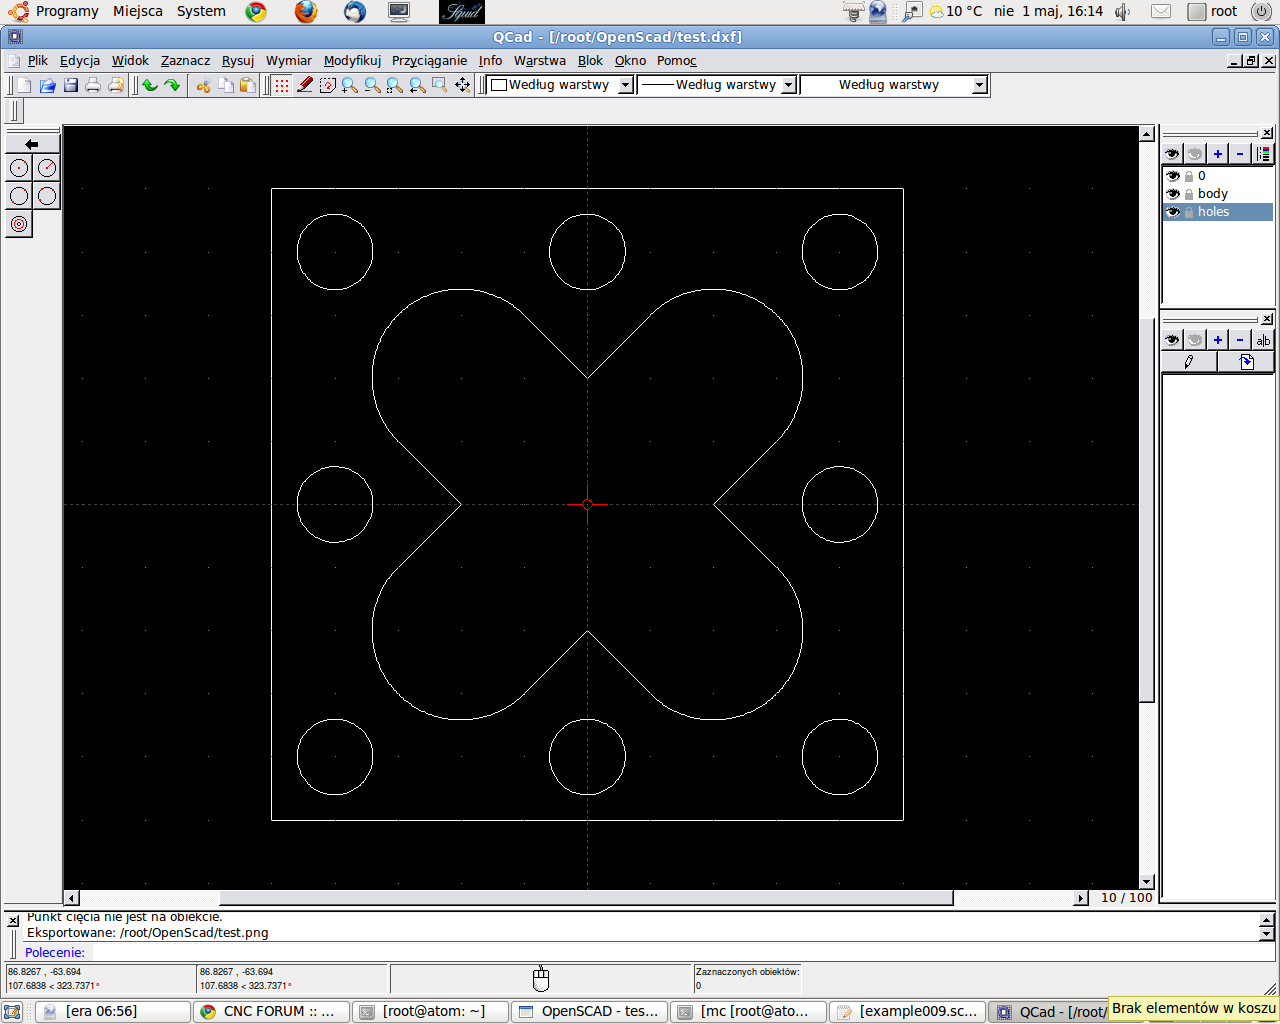Click the redraw icon
Screen dimensions: 1280x1024
pyautogui.click(x=328, y=85)
